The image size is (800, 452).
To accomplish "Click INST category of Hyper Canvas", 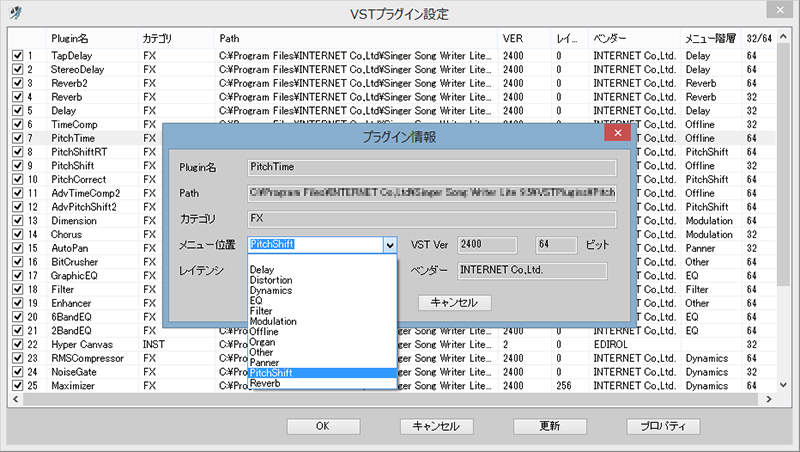I will click(154, 344).
